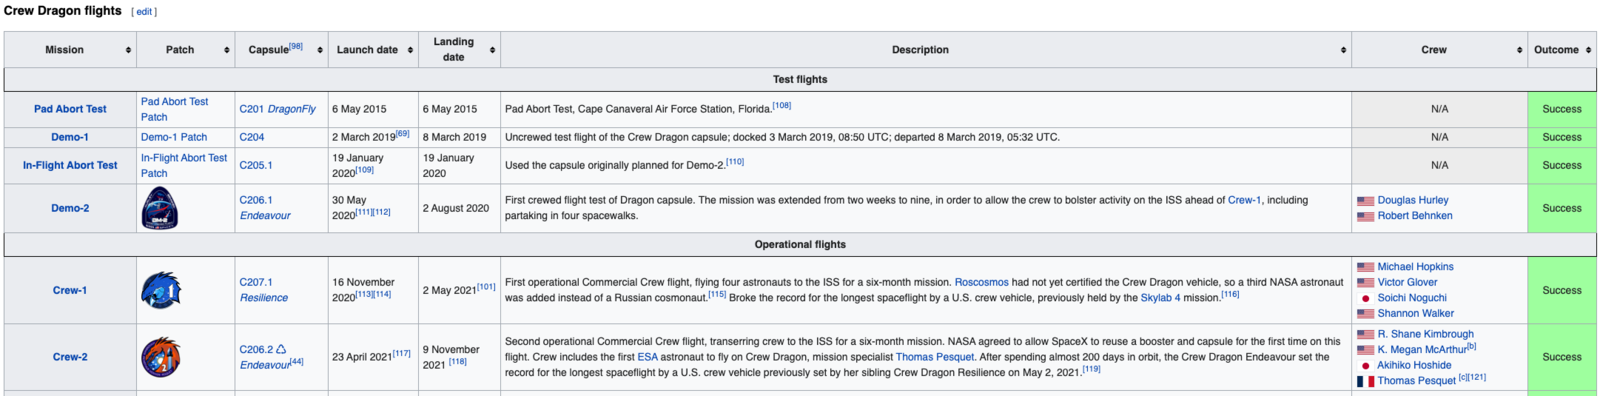Image resolution: width=1600 pixels, height=396 pixels.
Task: Click US flag beside Victor Glover
Action: (x=1365, y=283)
